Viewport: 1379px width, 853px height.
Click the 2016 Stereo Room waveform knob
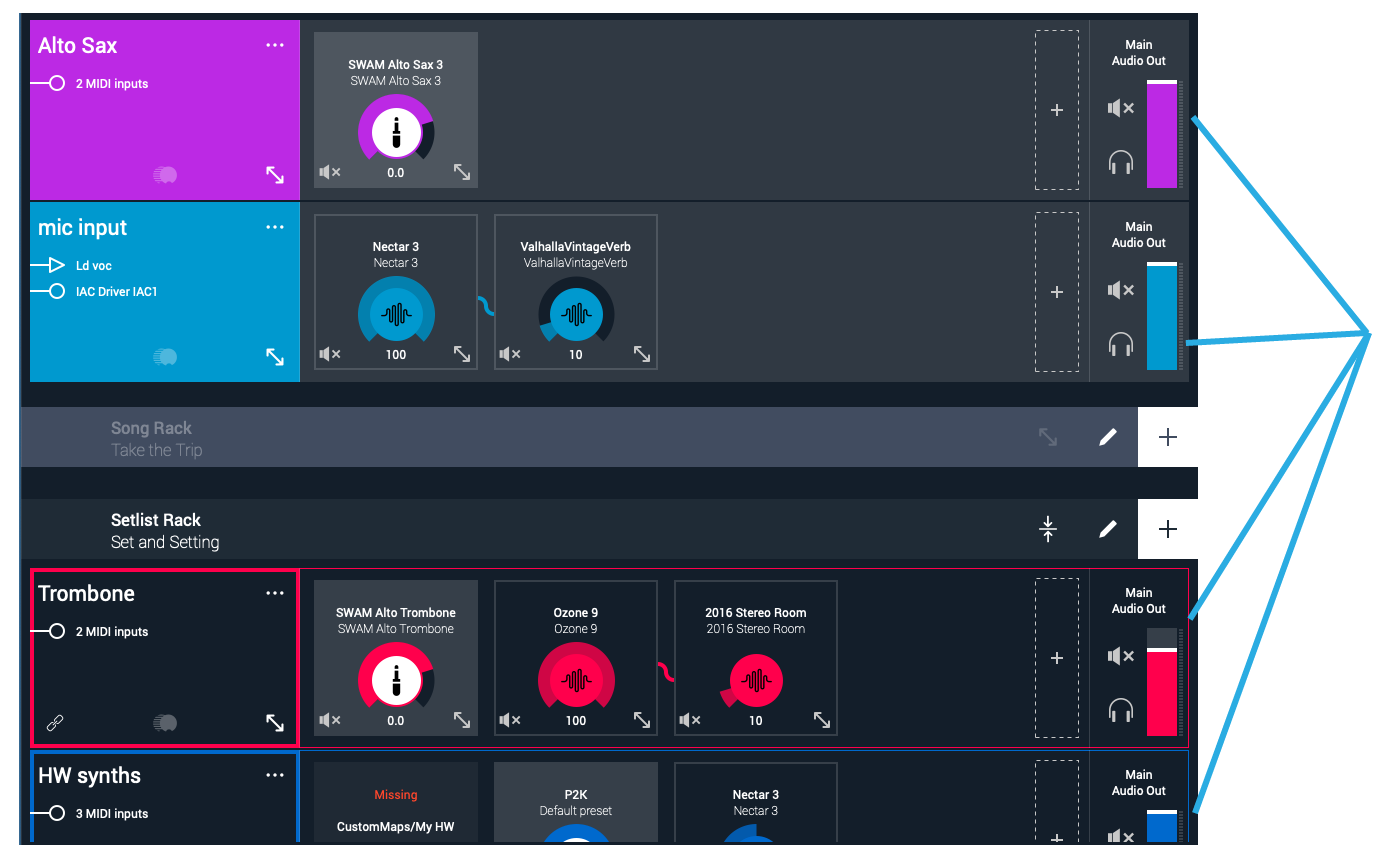click(756, 680)
